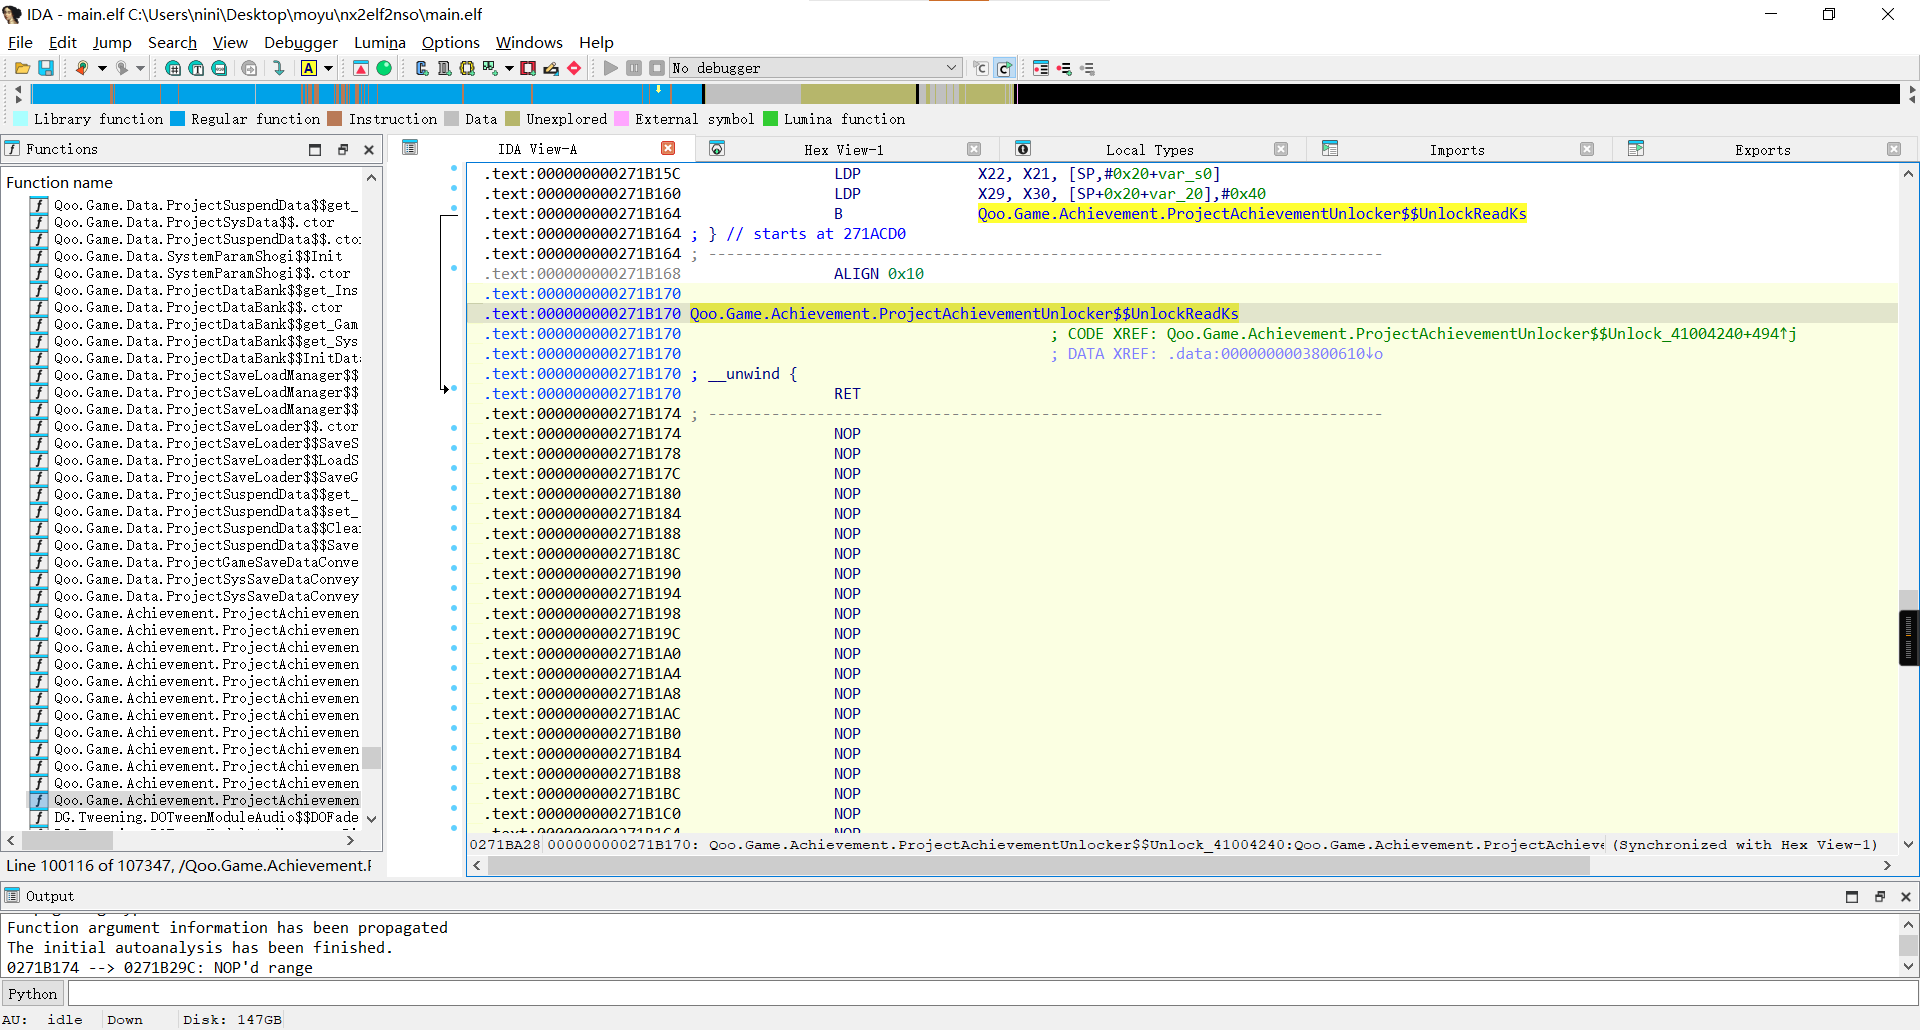Terminate the debugger process with stop button
The height and width of the screenshot is (1030, 1920).
click(x=657, y=68)
